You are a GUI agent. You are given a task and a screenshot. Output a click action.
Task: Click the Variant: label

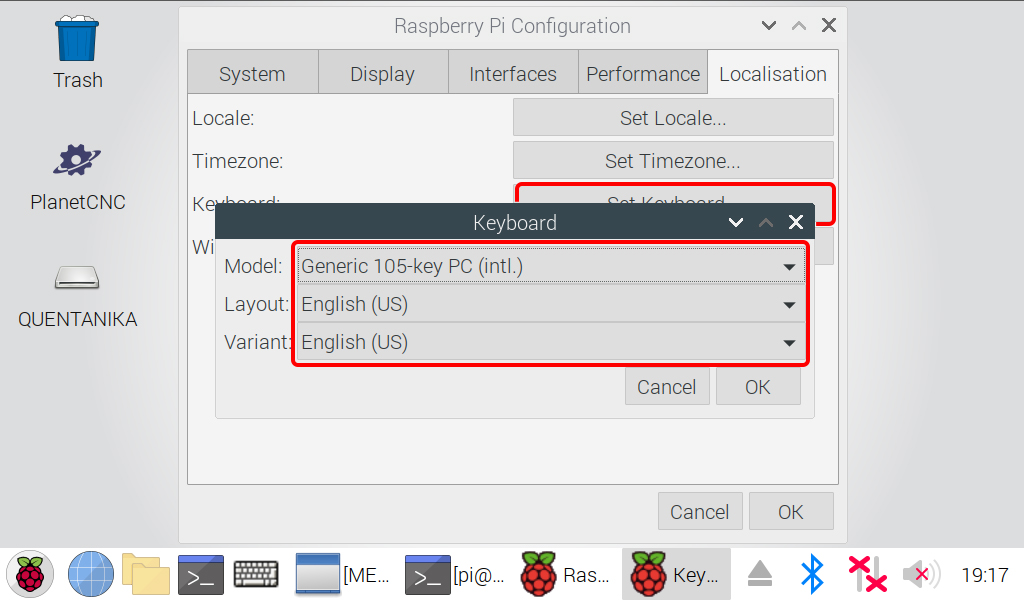(x=257, y=342)
